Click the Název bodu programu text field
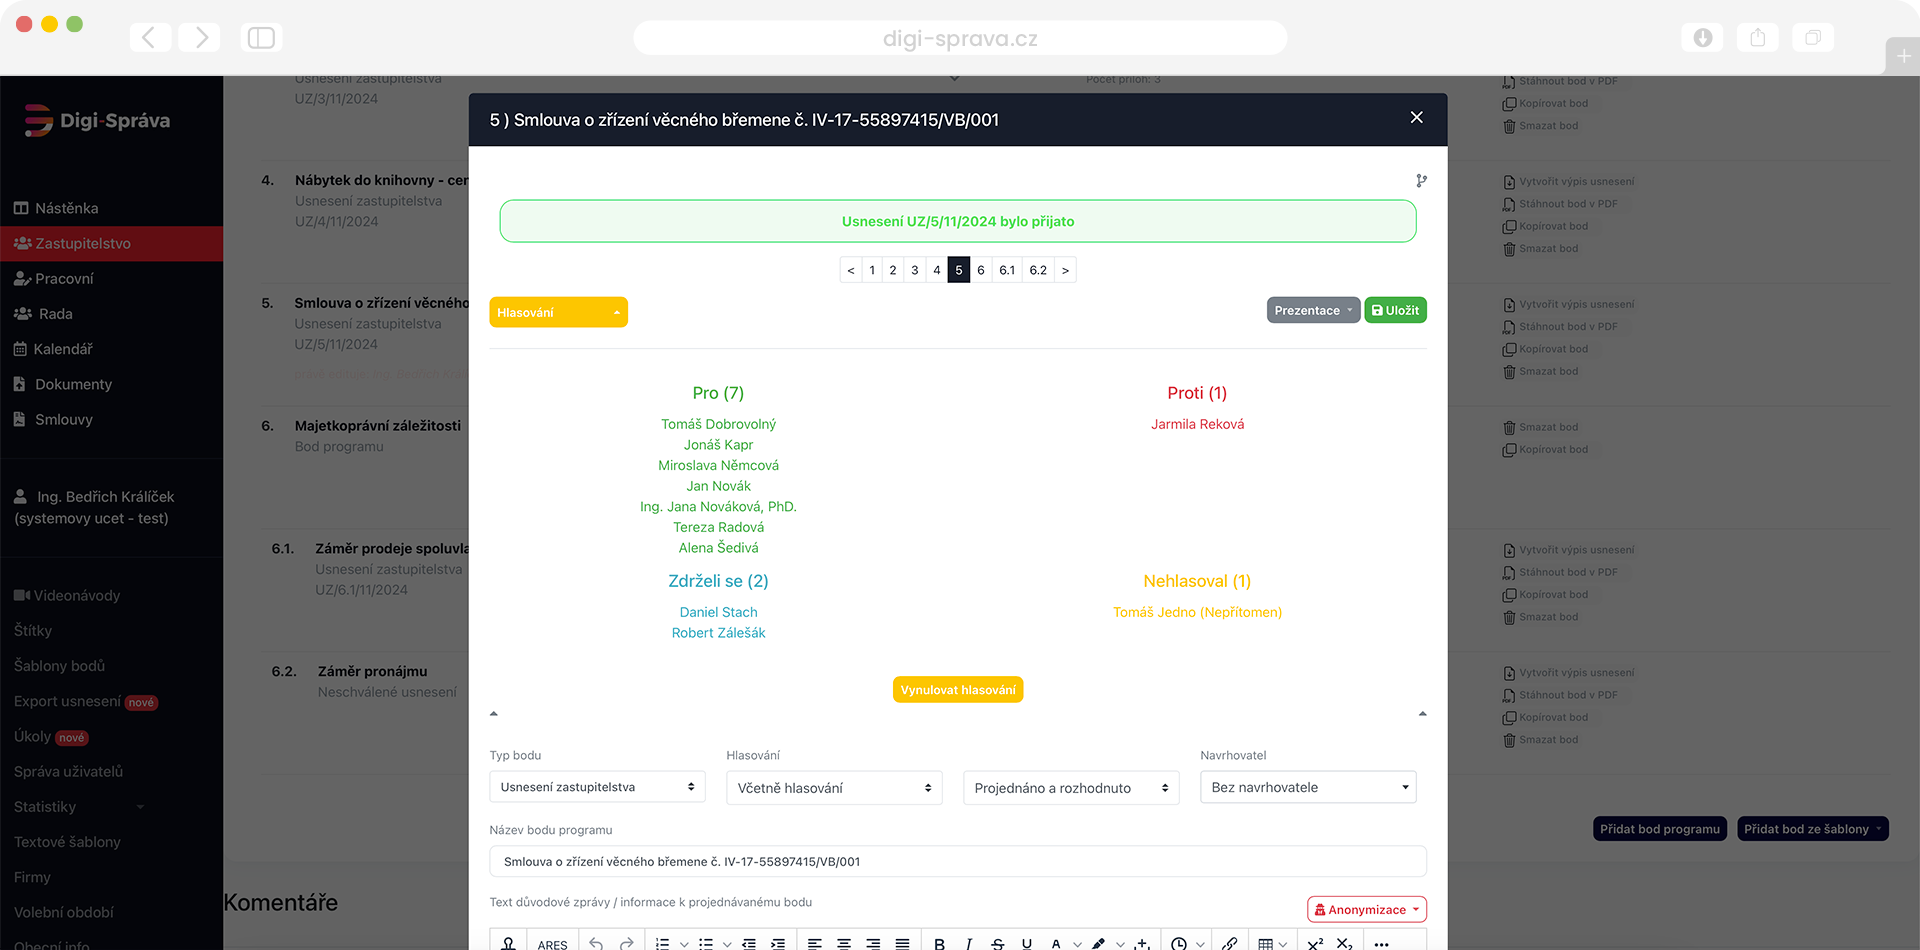This screenshot has height=950, width=1920. pos(957,861)
